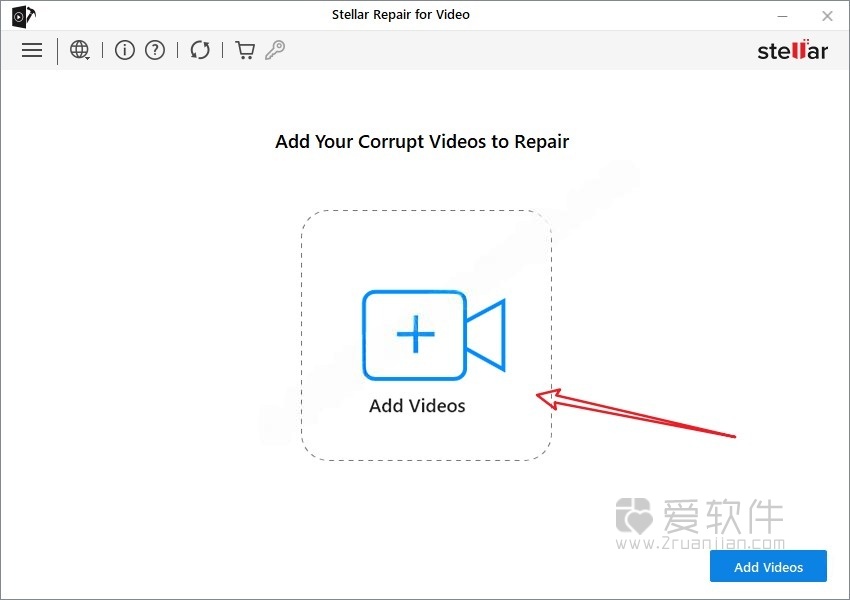Click the Stellar Repair for Video title
This screenshot has width=850, height=600.
point(401,15)
